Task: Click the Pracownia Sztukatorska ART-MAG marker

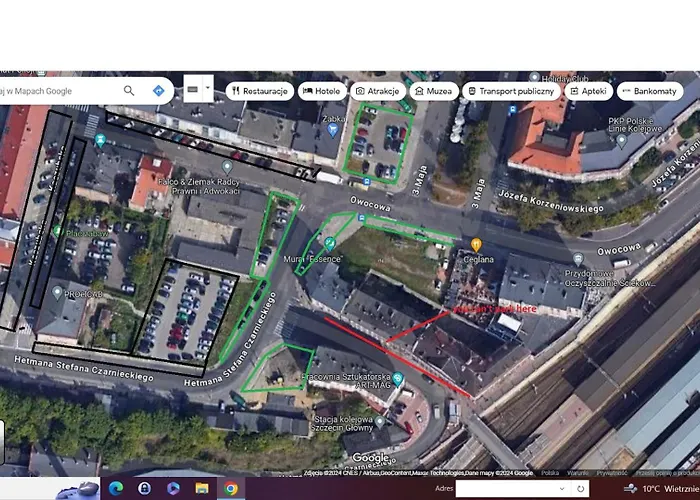Action: [x=398, y=378]
